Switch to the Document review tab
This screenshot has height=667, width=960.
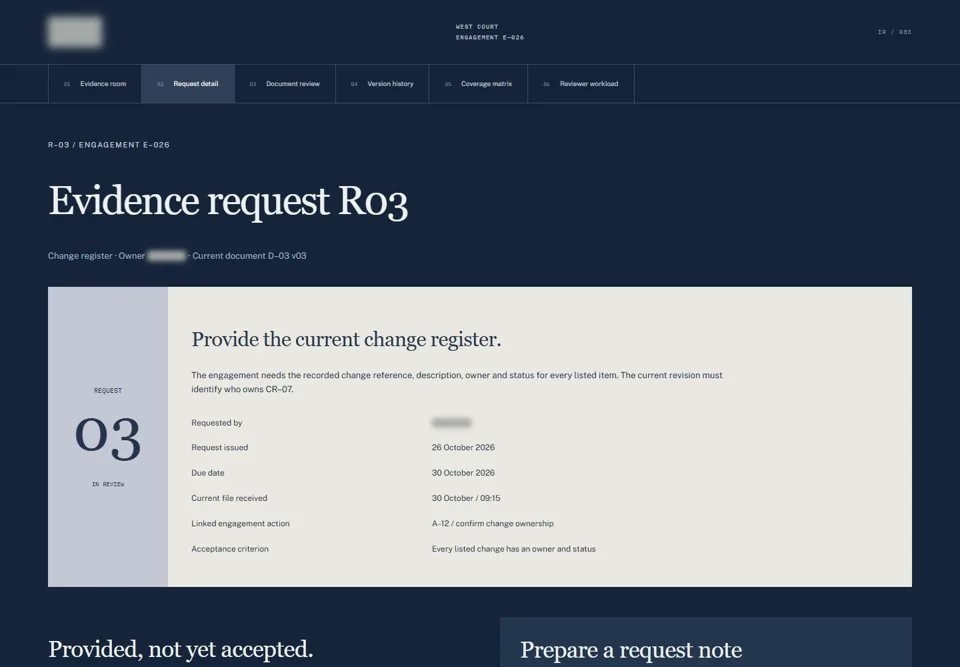coord(285,84)
